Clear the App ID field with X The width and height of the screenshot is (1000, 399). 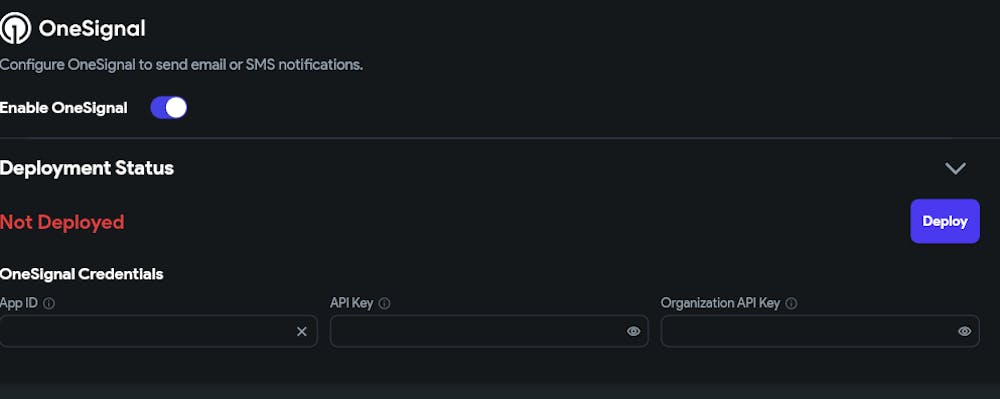[x=302, y=331]
